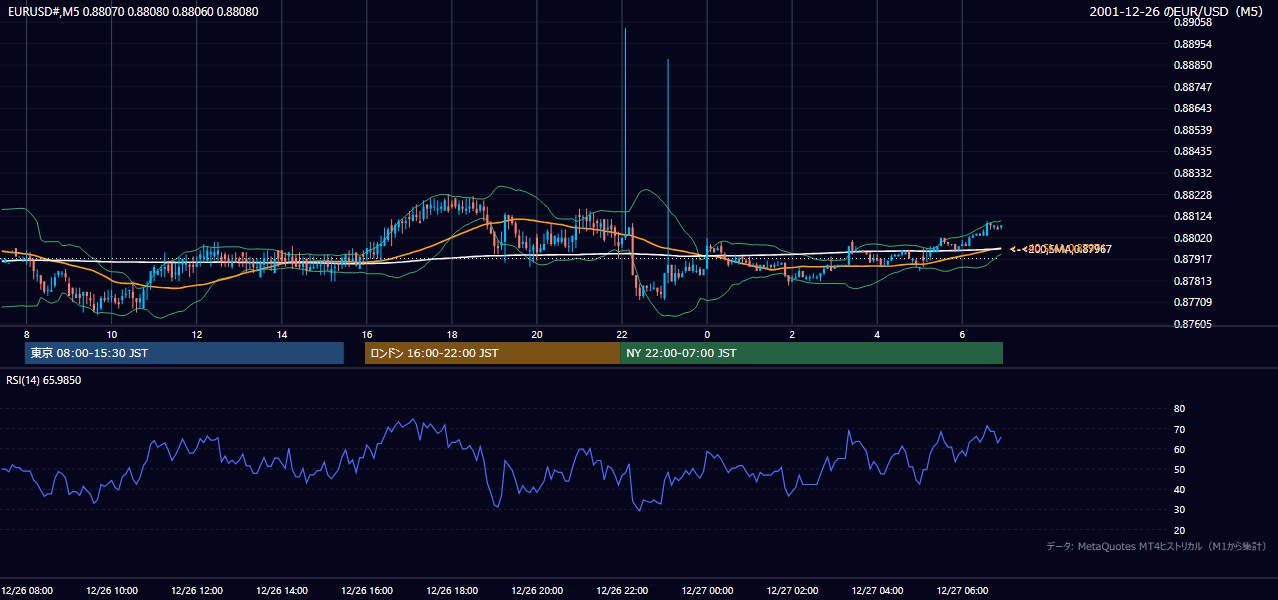Click the 東京 08:00-15:30 JST session bar
The image size is (1278, 600).
point(184,353)
